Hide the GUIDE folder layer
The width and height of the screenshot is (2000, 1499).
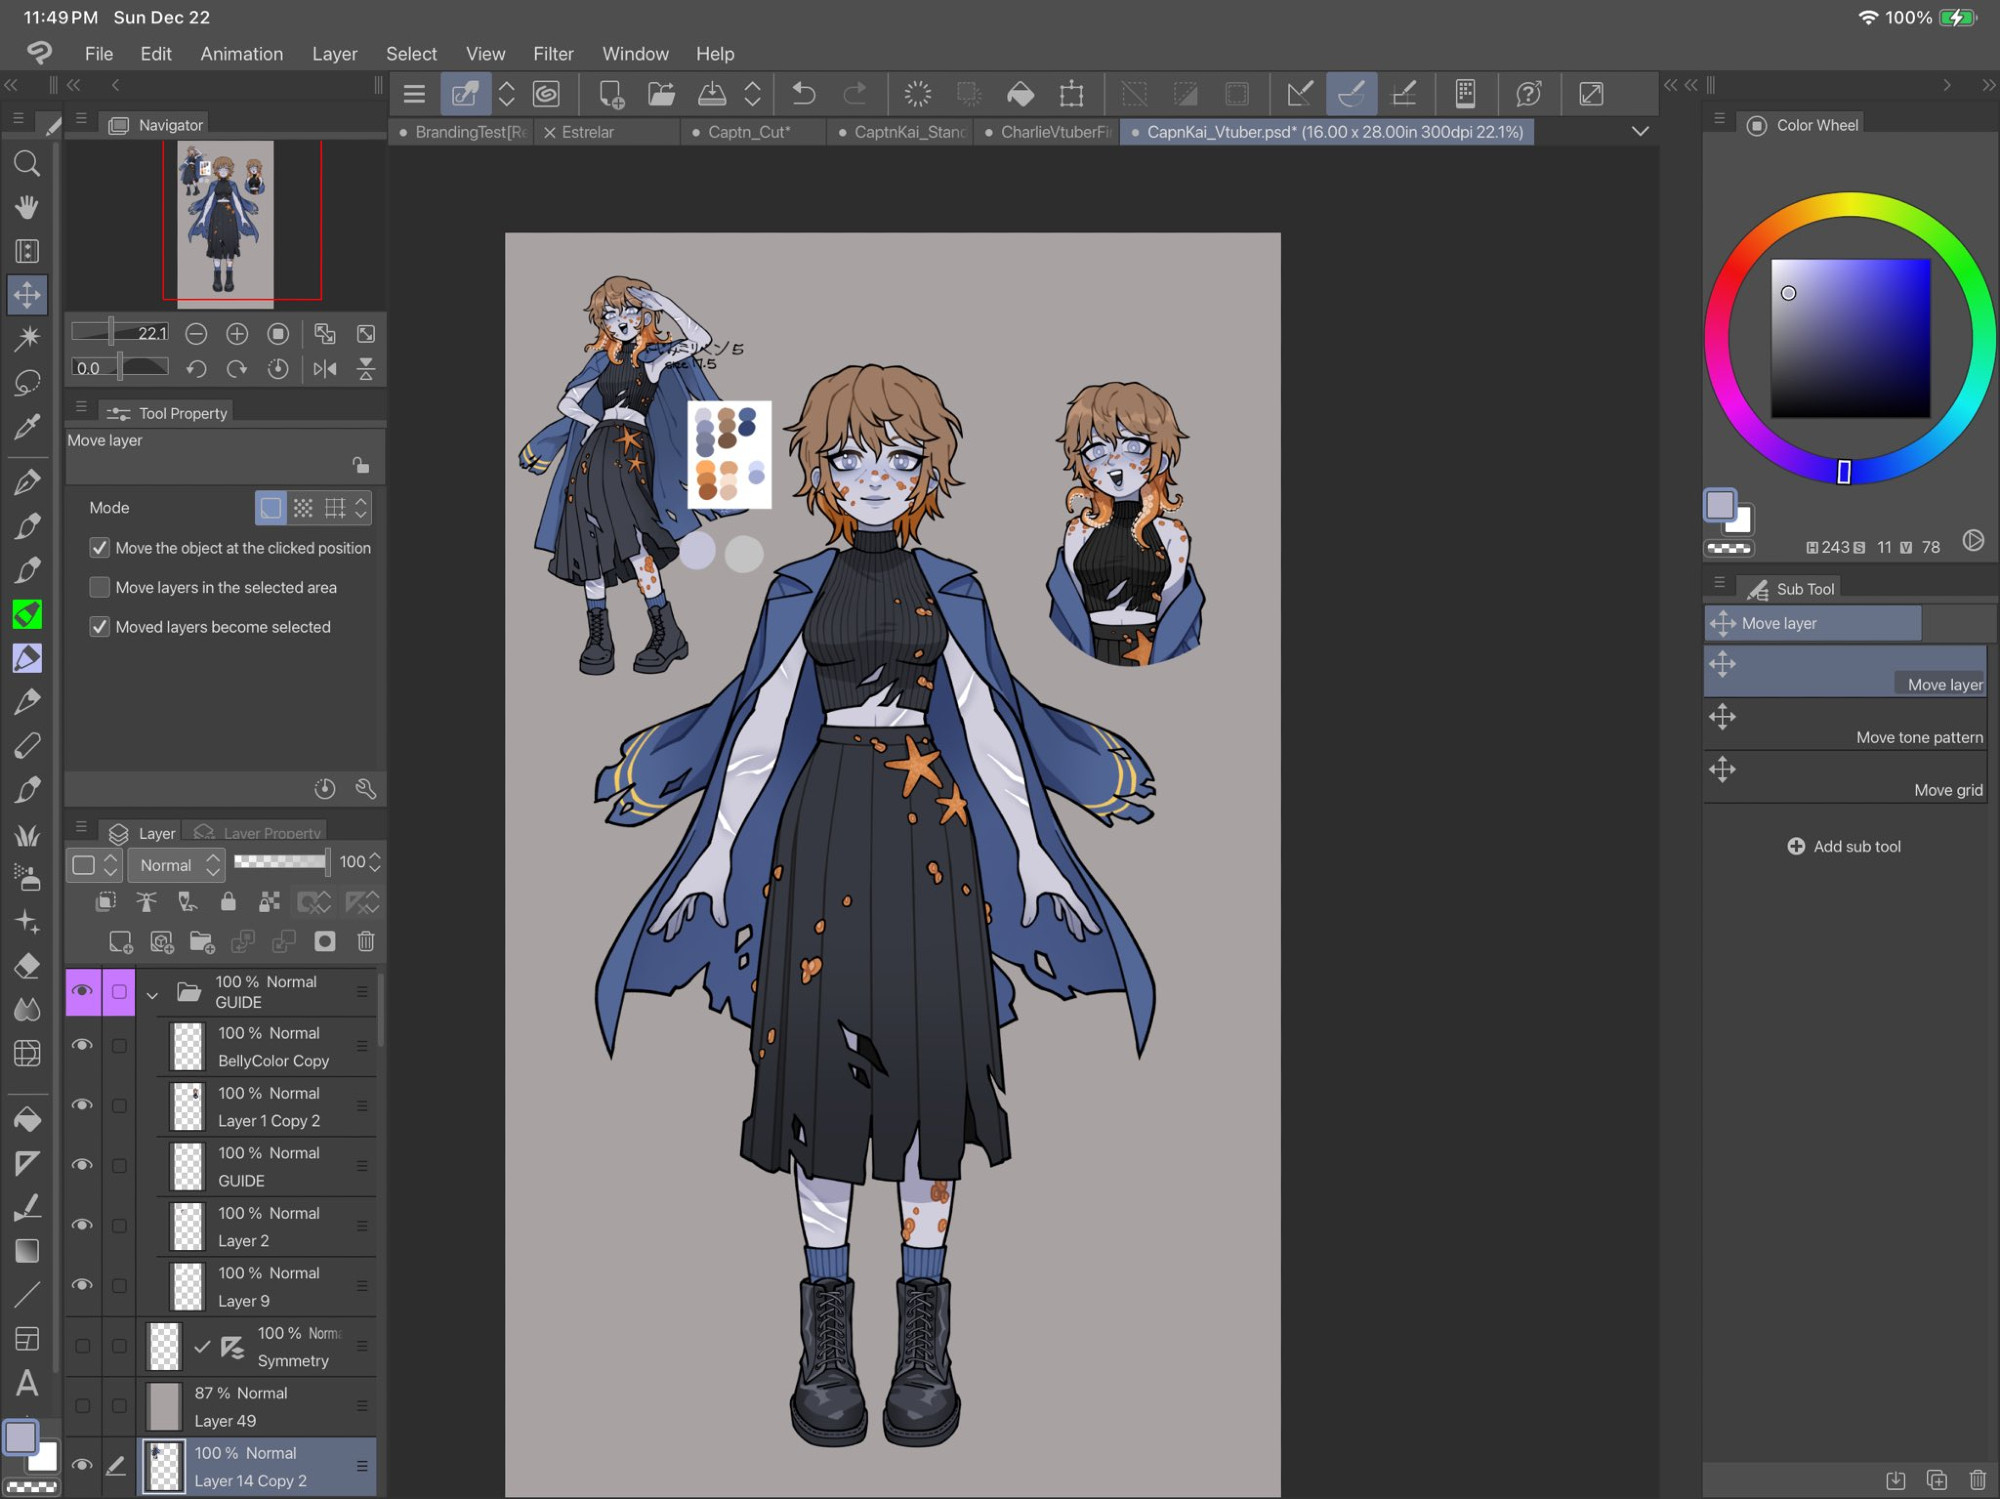(x=82, y=991)
